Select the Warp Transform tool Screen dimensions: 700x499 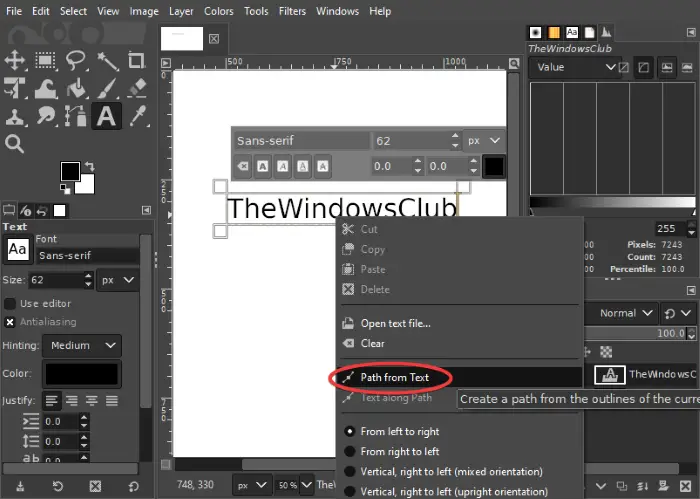[45, 88]
